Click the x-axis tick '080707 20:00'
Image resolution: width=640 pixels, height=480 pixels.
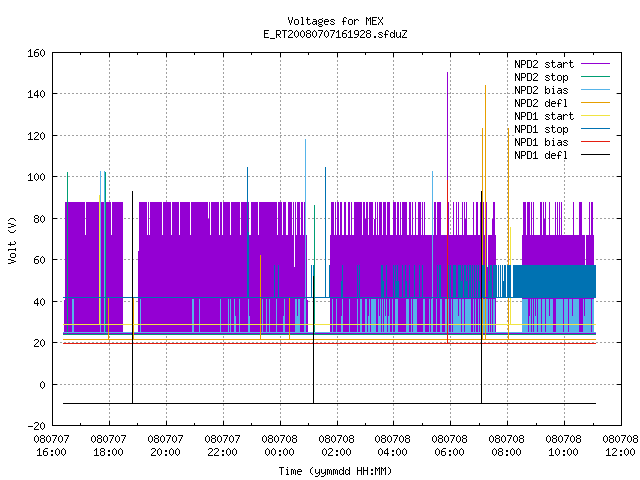[165, 446]
